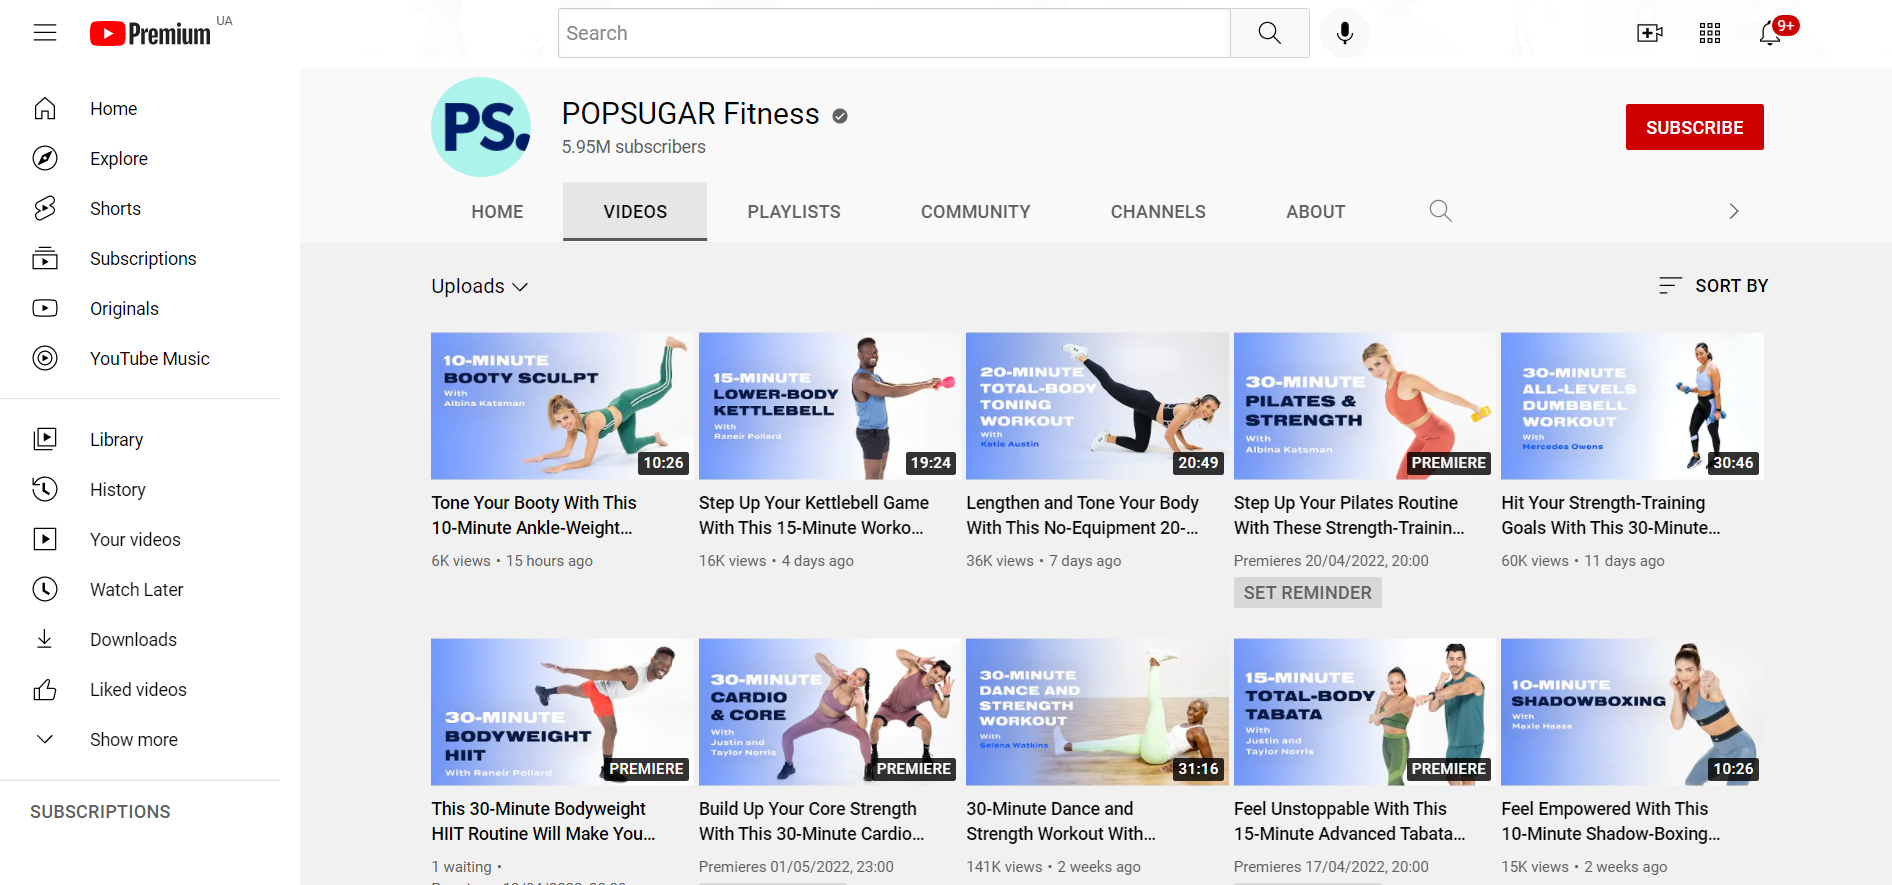1892x885 pixels.
Task: Click the Your videos icon
Action: point(45,539)
